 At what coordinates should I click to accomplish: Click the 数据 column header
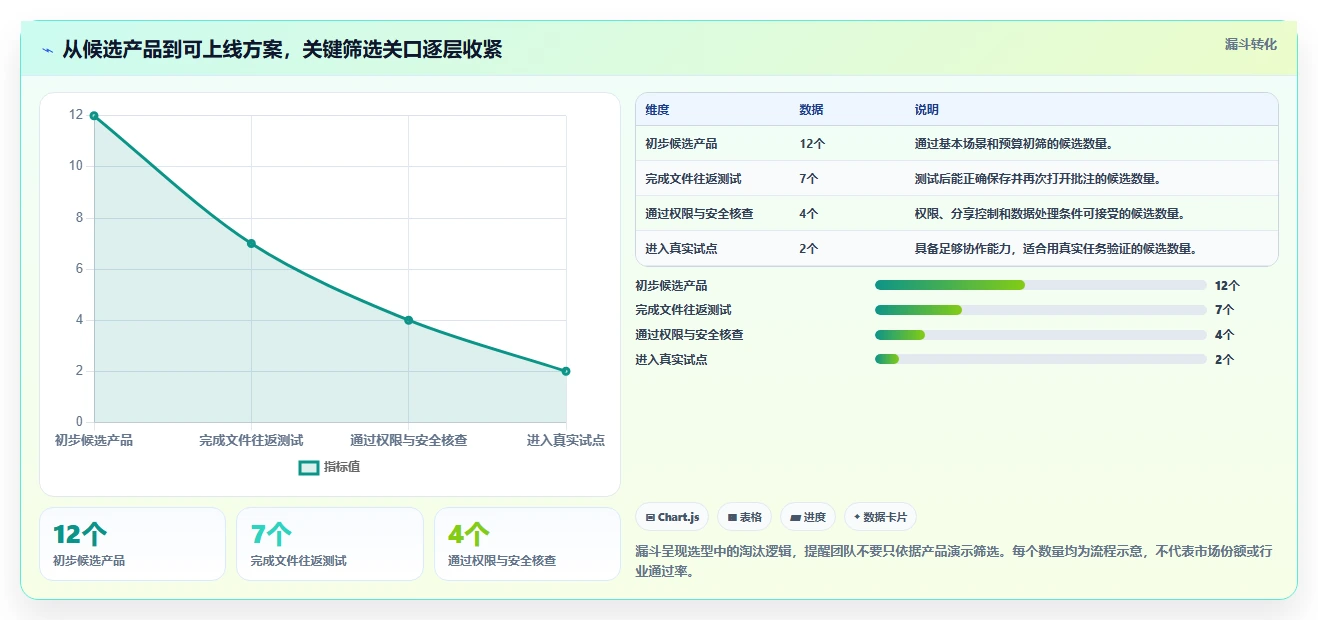point(811,110)
